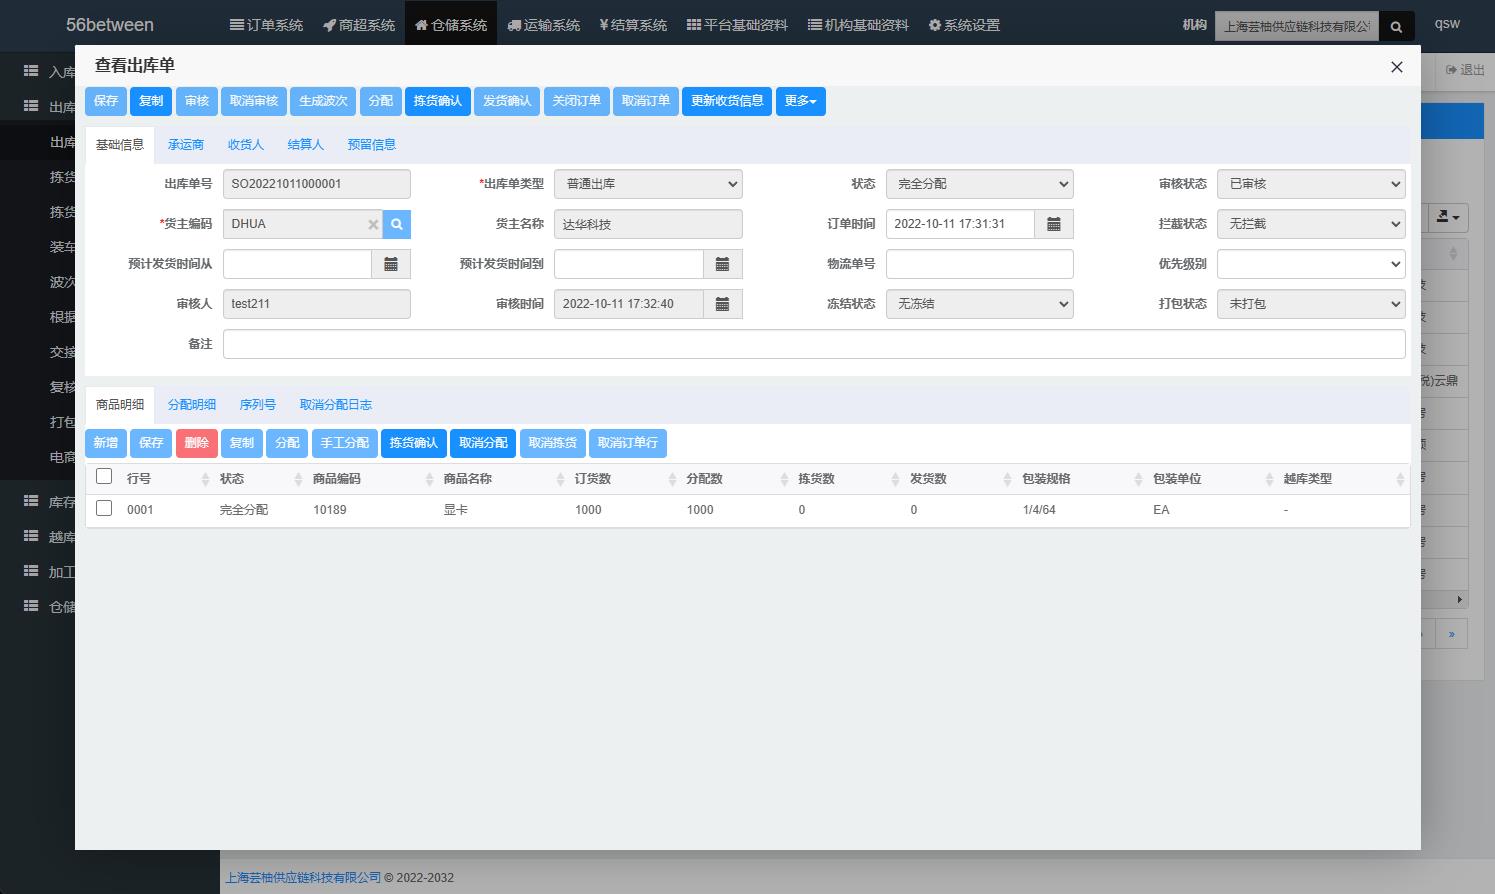Tick the checkbox for row 0001
Image resolution: width=1495 pixels, height=894 pixels.
coord(104,508)
